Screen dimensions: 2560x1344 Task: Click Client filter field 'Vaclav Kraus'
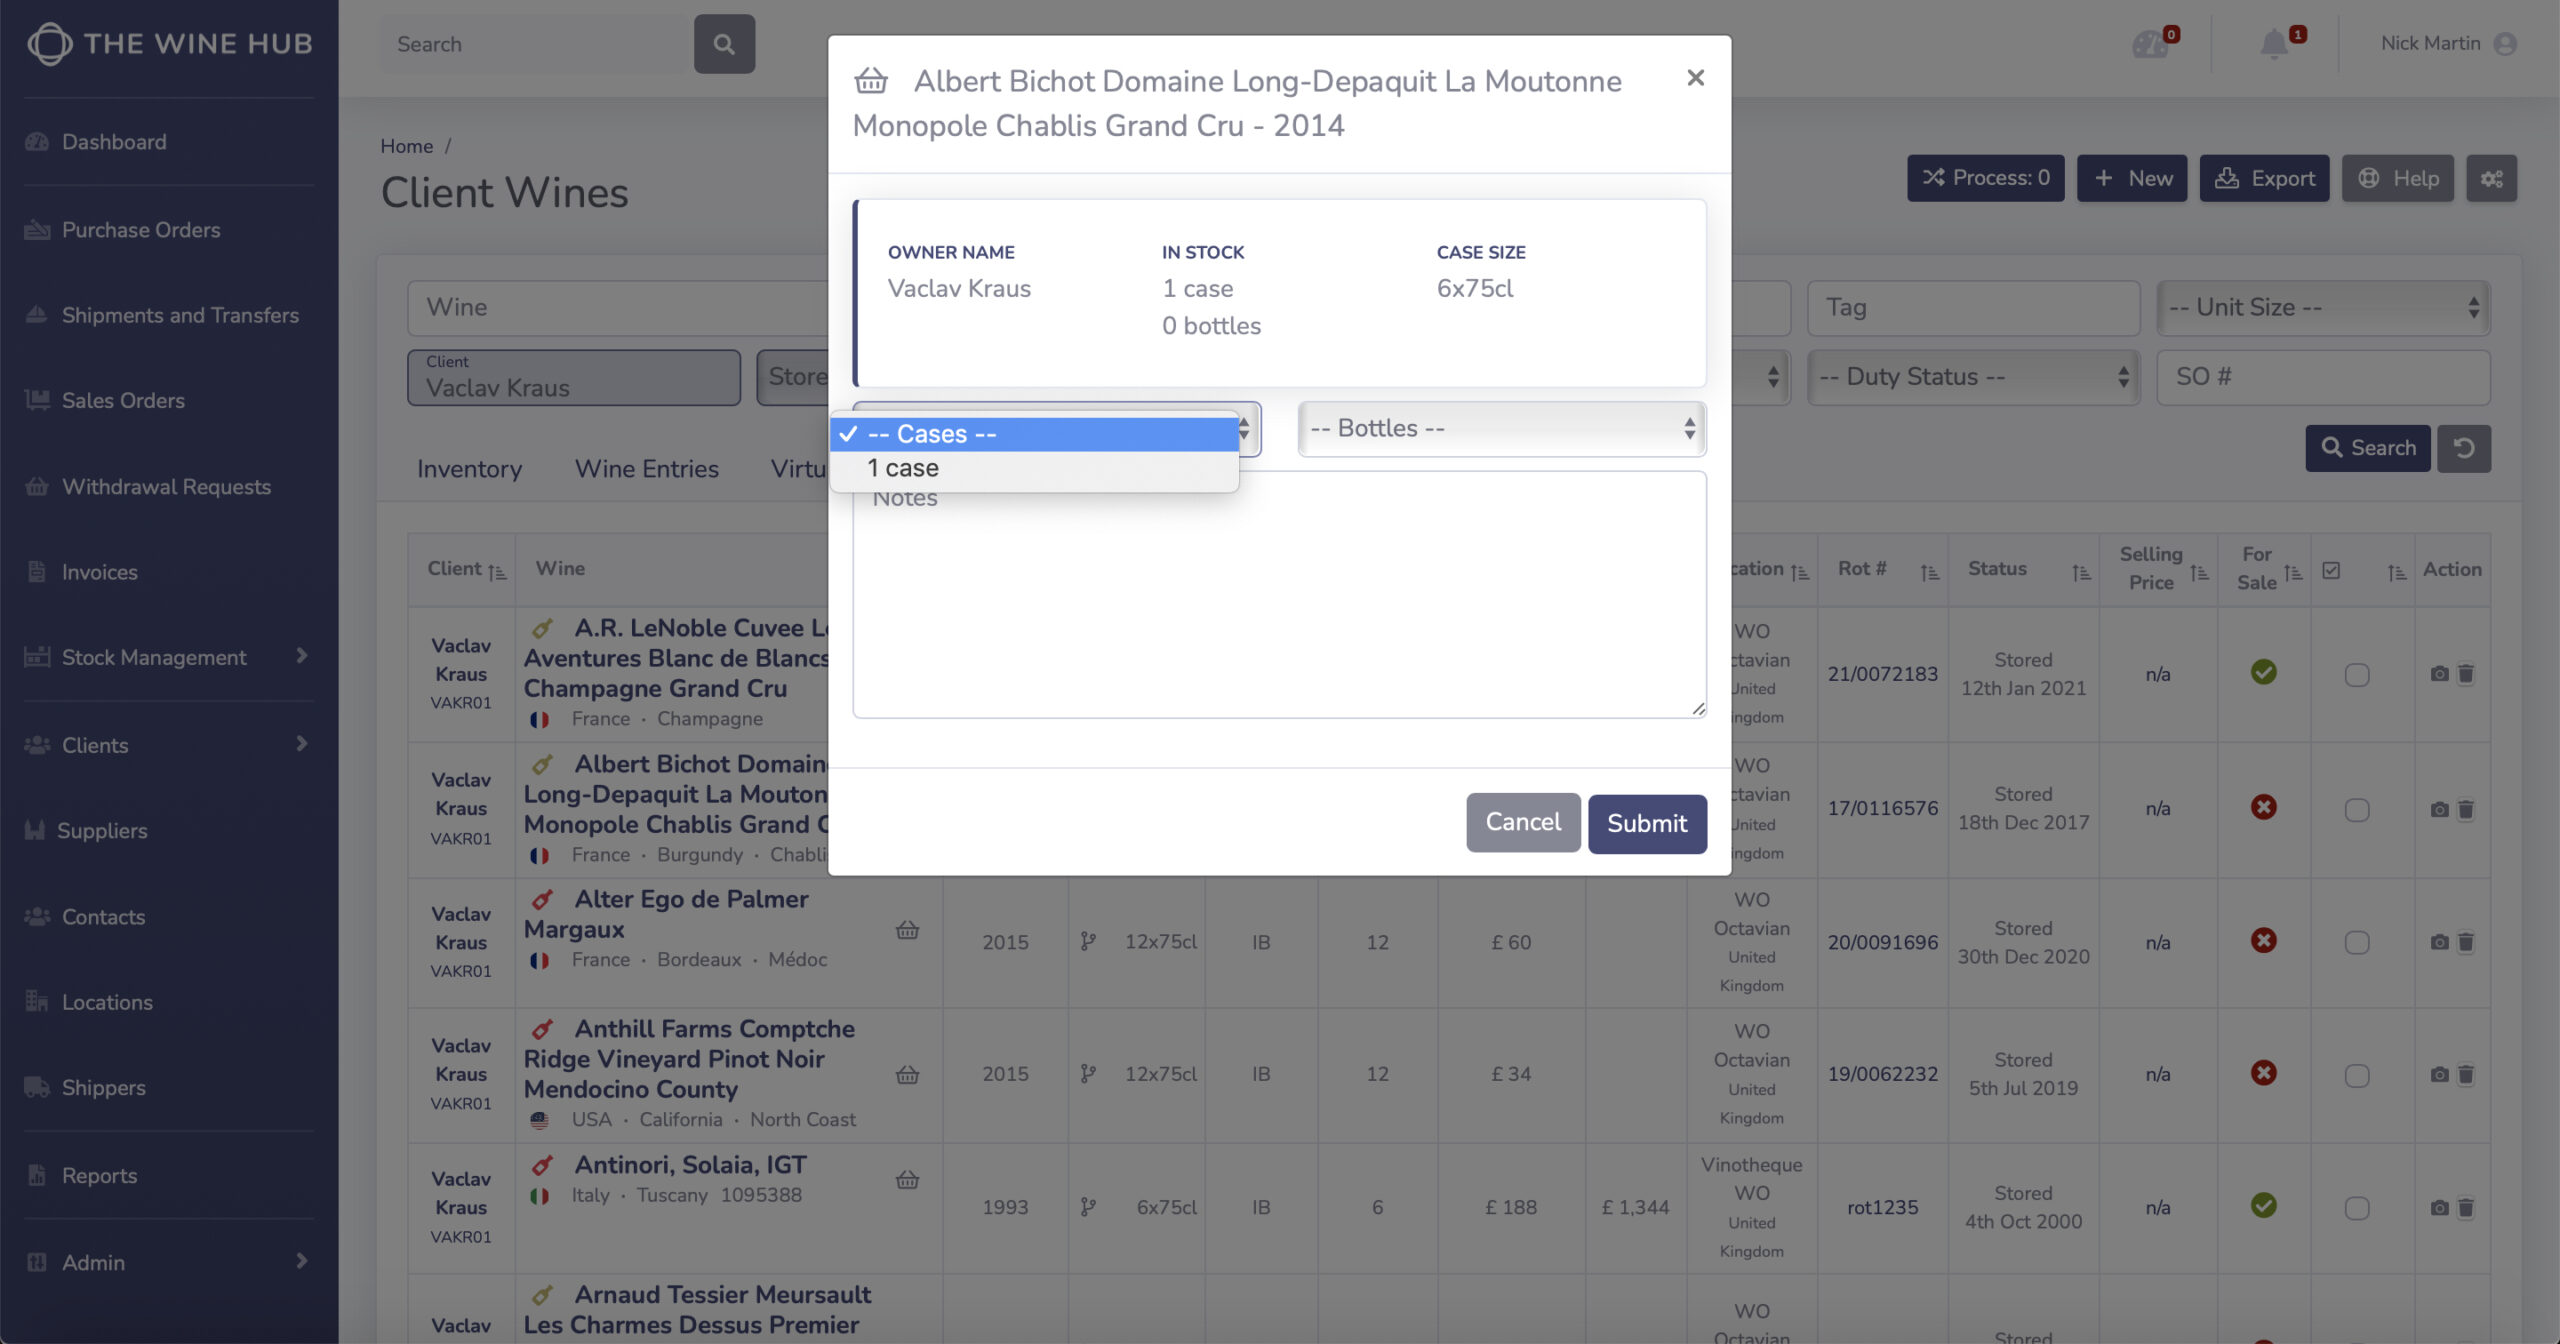click(574, 377)
